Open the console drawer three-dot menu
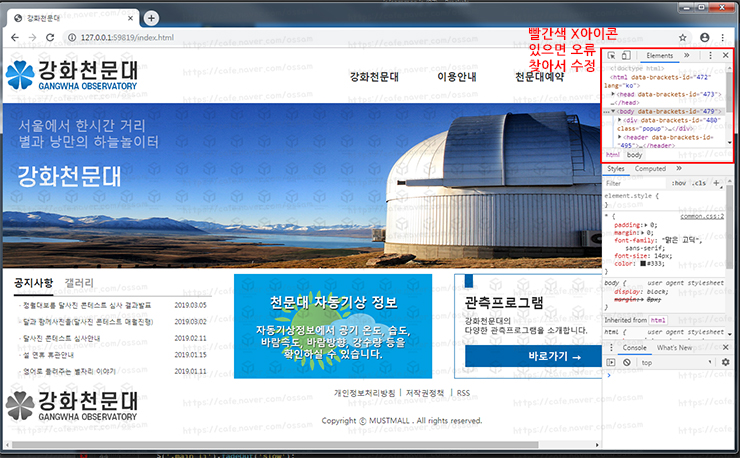The image size is (740, 458). (x=611, y=348)
